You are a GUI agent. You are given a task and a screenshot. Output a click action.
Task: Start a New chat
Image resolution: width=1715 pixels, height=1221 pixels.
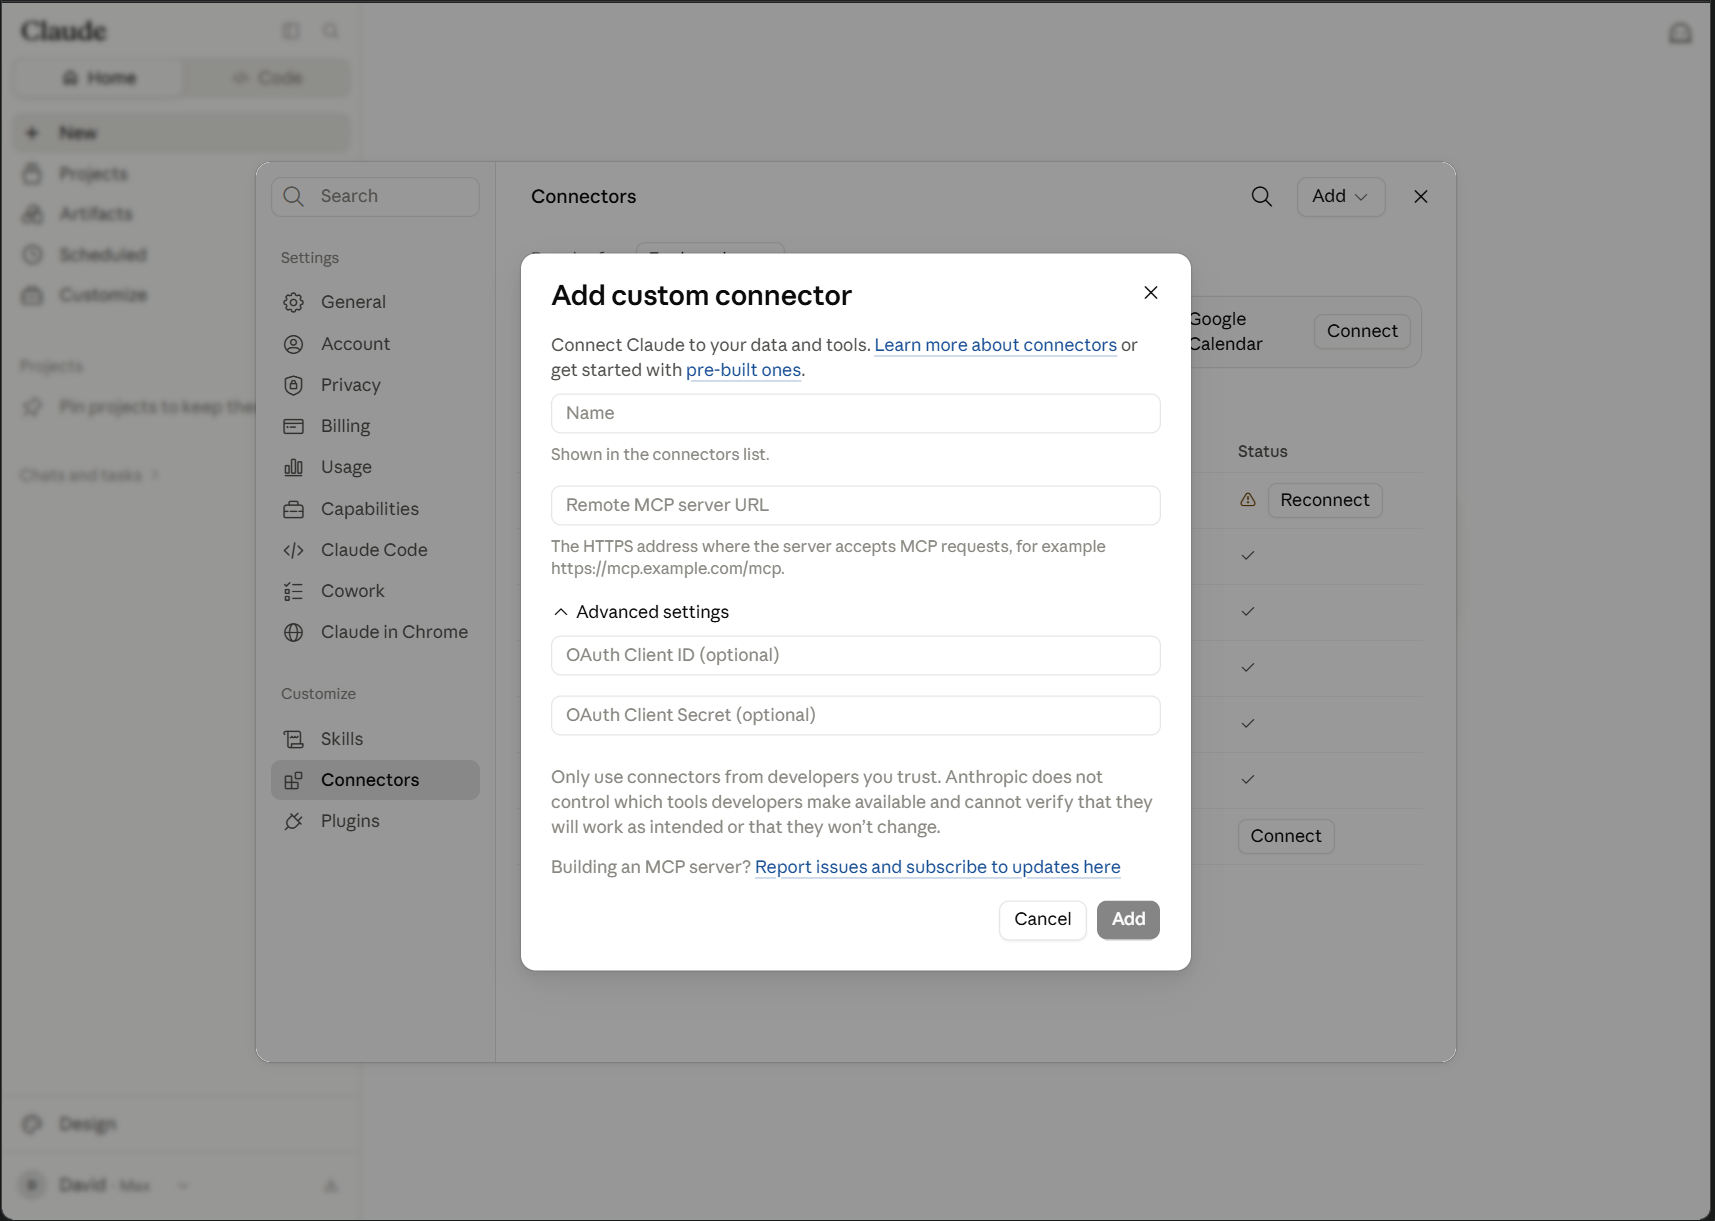(x=181, y=133)
